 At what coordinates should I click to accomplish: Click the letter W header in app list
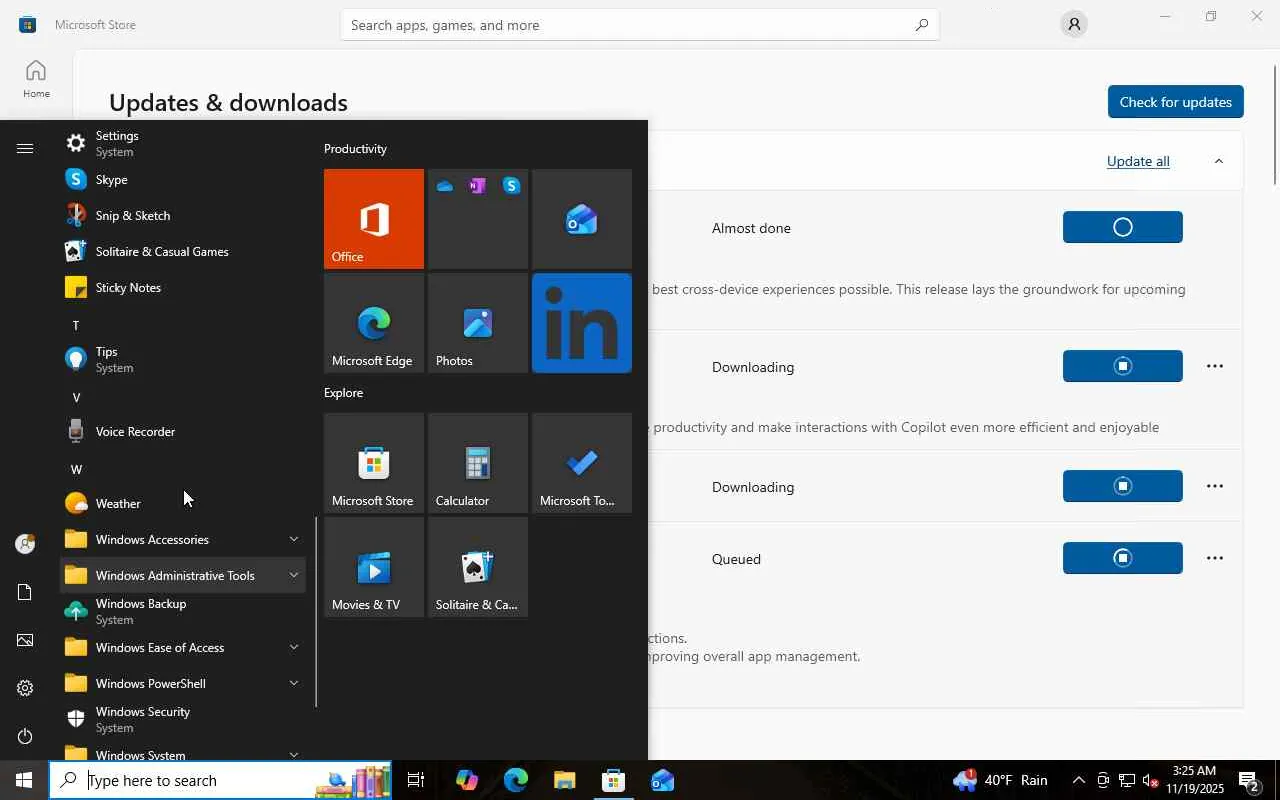76,469
